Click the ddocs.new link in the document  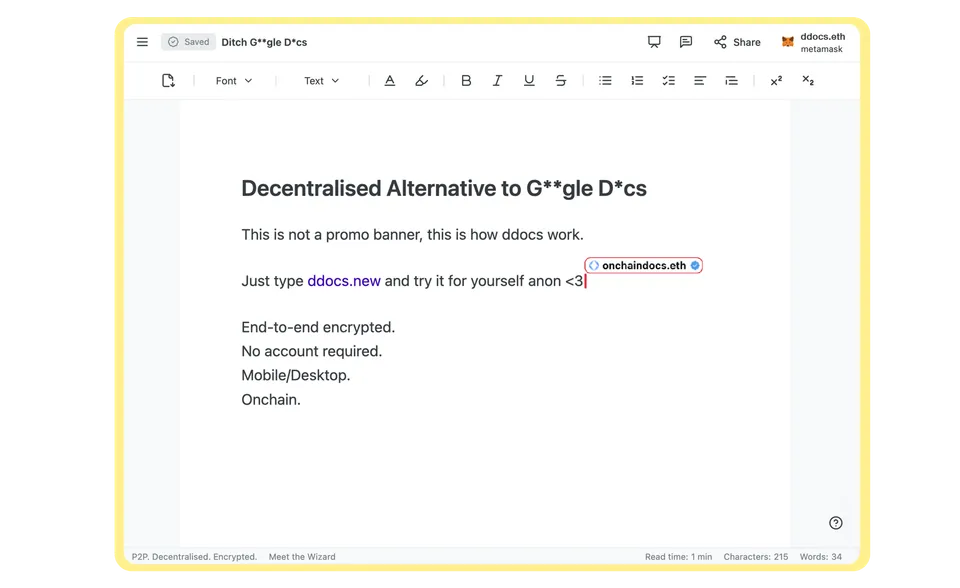point(343,281)
